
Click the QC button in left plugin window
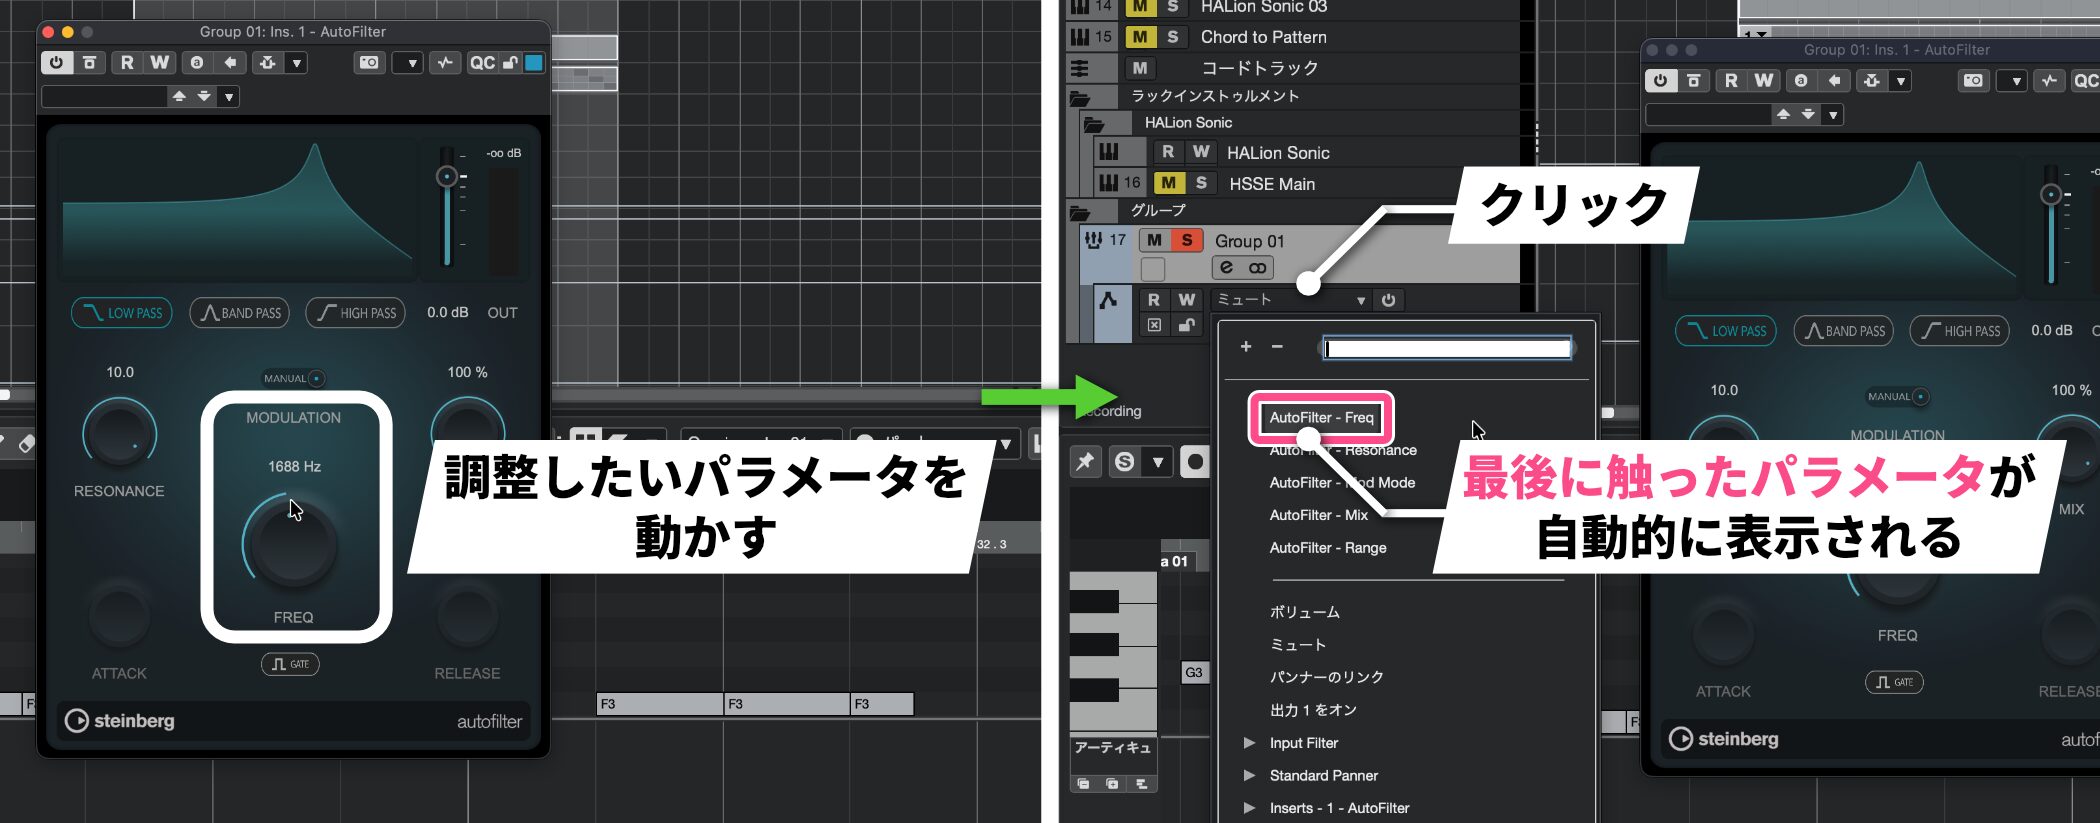[x=482, y=63]
